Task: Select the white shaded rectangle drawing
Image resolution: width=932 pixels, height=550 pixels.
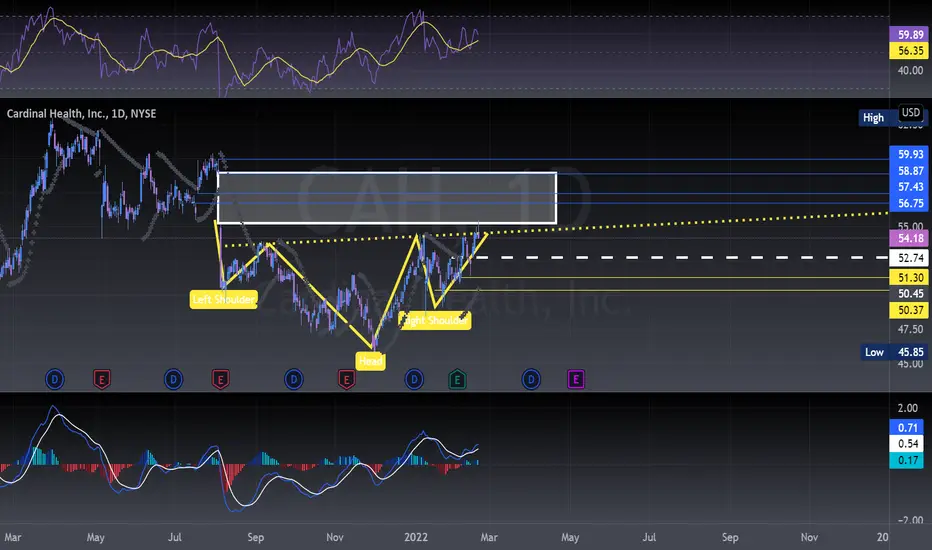Action: point(387,198)
